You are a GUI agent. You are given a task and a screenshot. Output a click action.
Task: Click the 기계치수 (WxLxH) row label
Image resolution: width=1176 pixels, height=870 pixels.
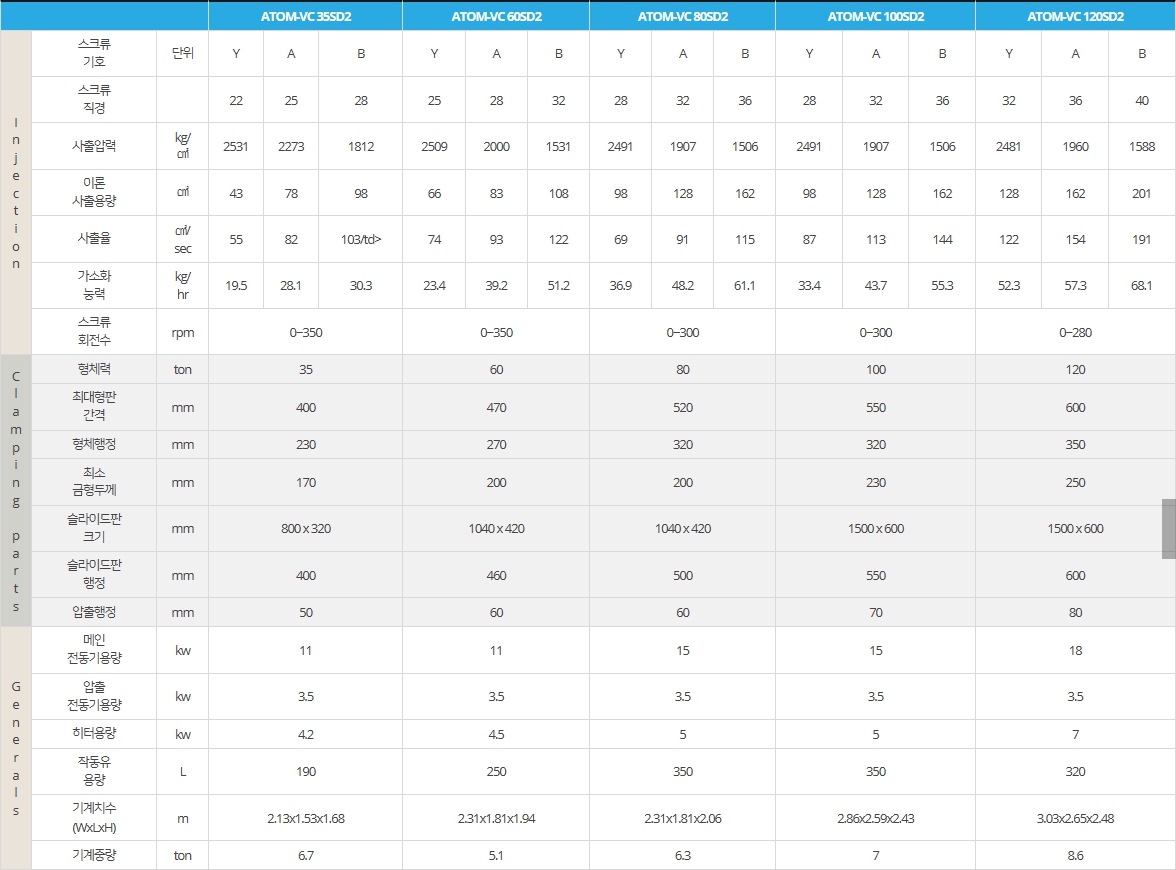pyautogui.click(x=94, y=818)
